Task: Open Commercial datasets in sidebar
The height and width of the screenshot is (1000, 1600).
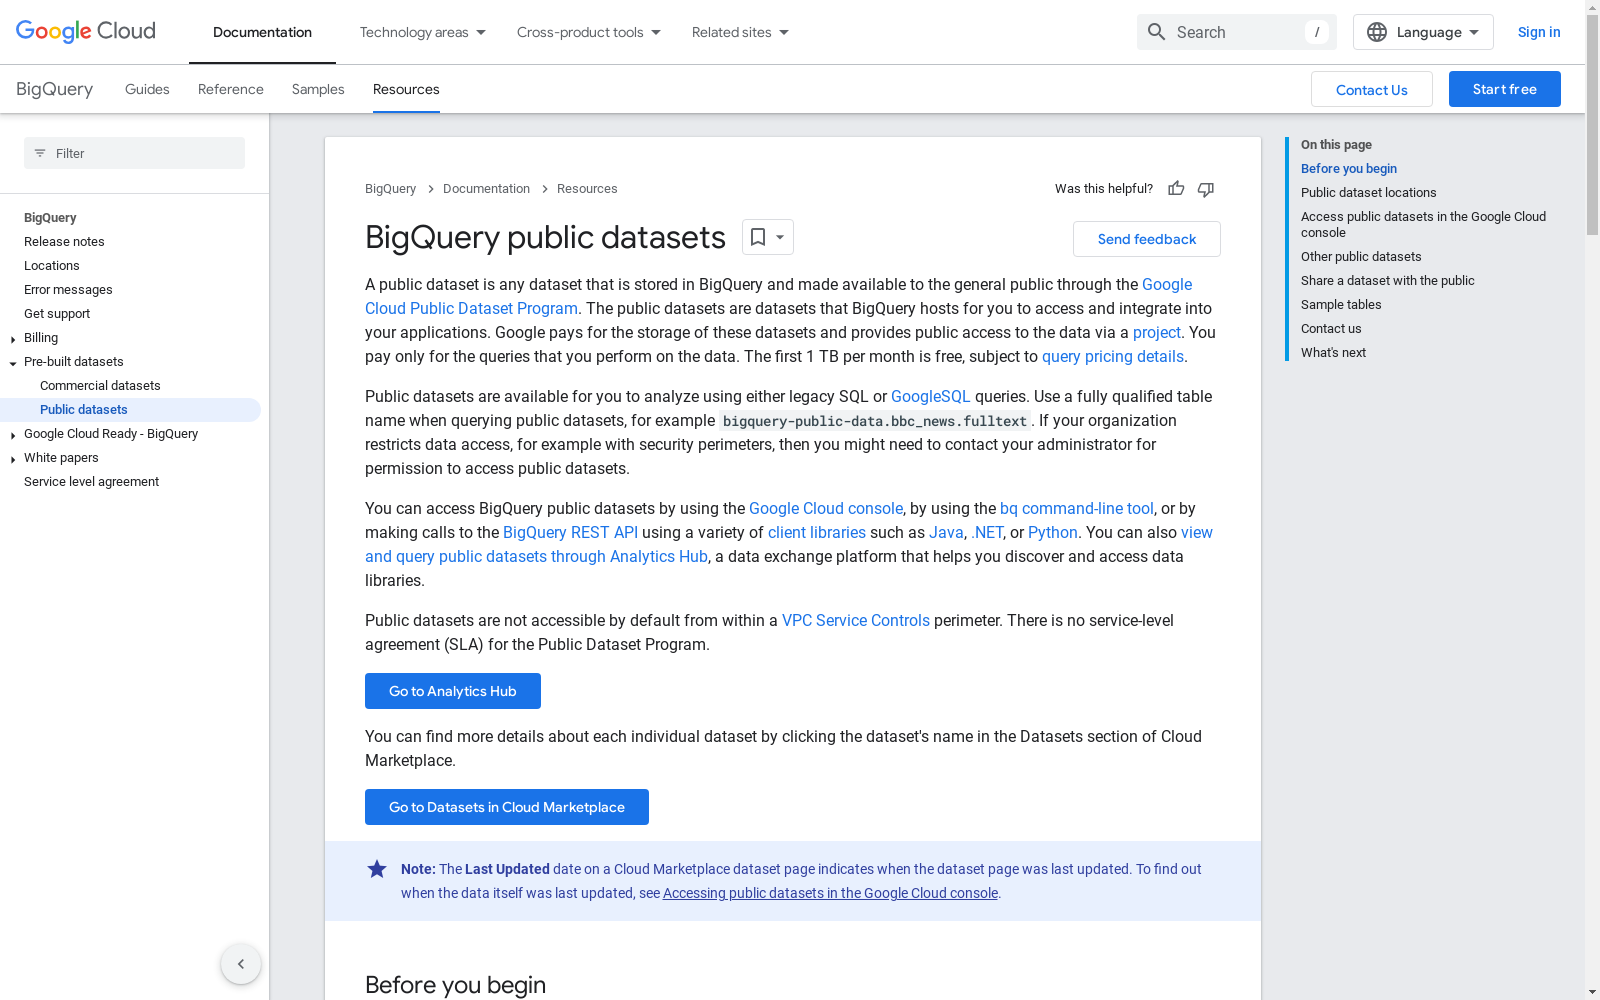Action: click(100, 386)
